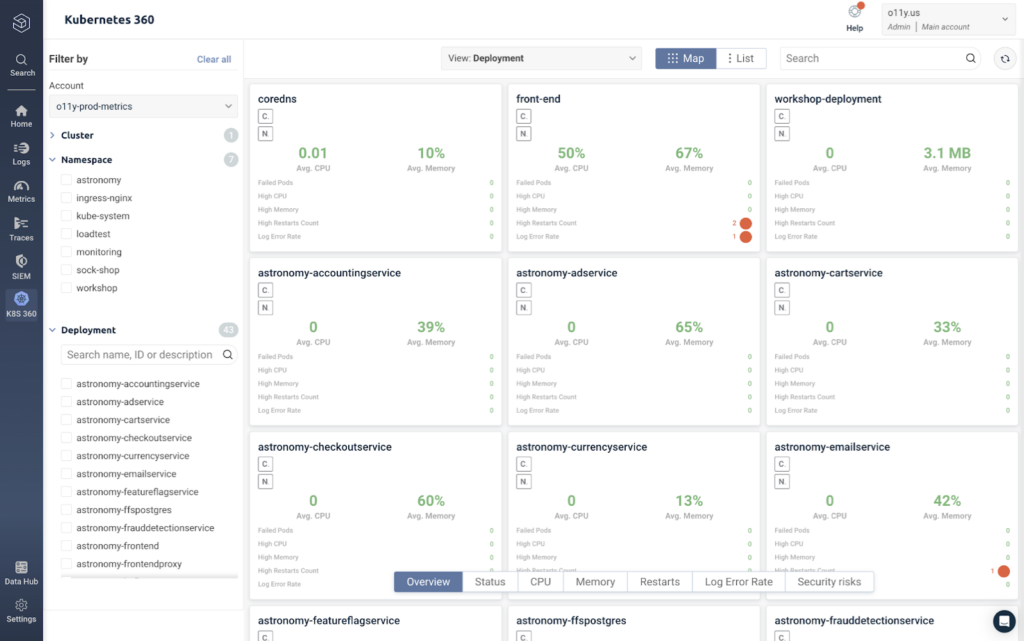Screen dimensions: 1024x641
Task: Click front-end High Restarts Count red dot
Action: click(x=745, y=223)
